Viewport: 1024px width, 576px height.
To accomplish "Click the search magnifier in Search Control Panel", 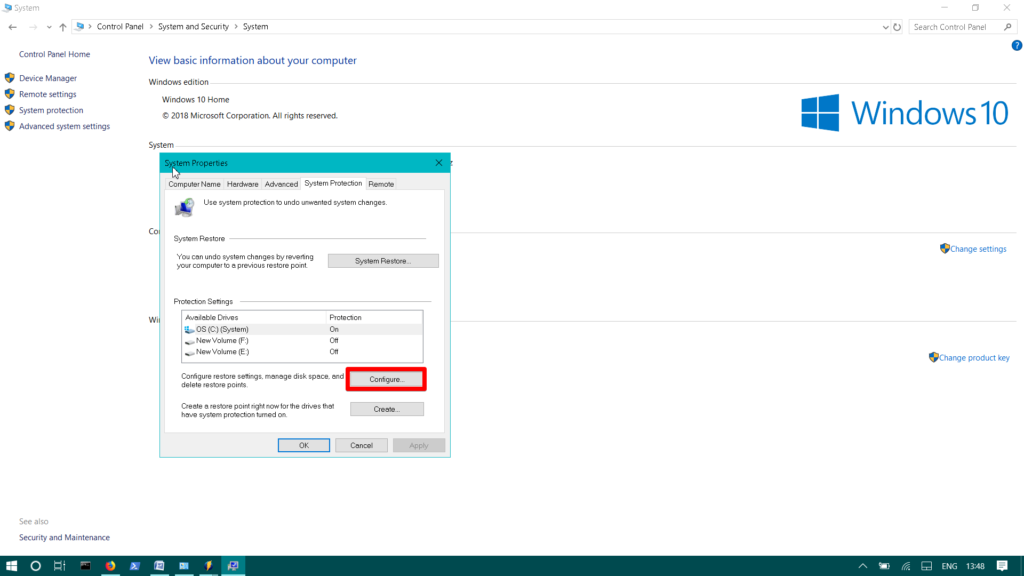I will 1008,27.
